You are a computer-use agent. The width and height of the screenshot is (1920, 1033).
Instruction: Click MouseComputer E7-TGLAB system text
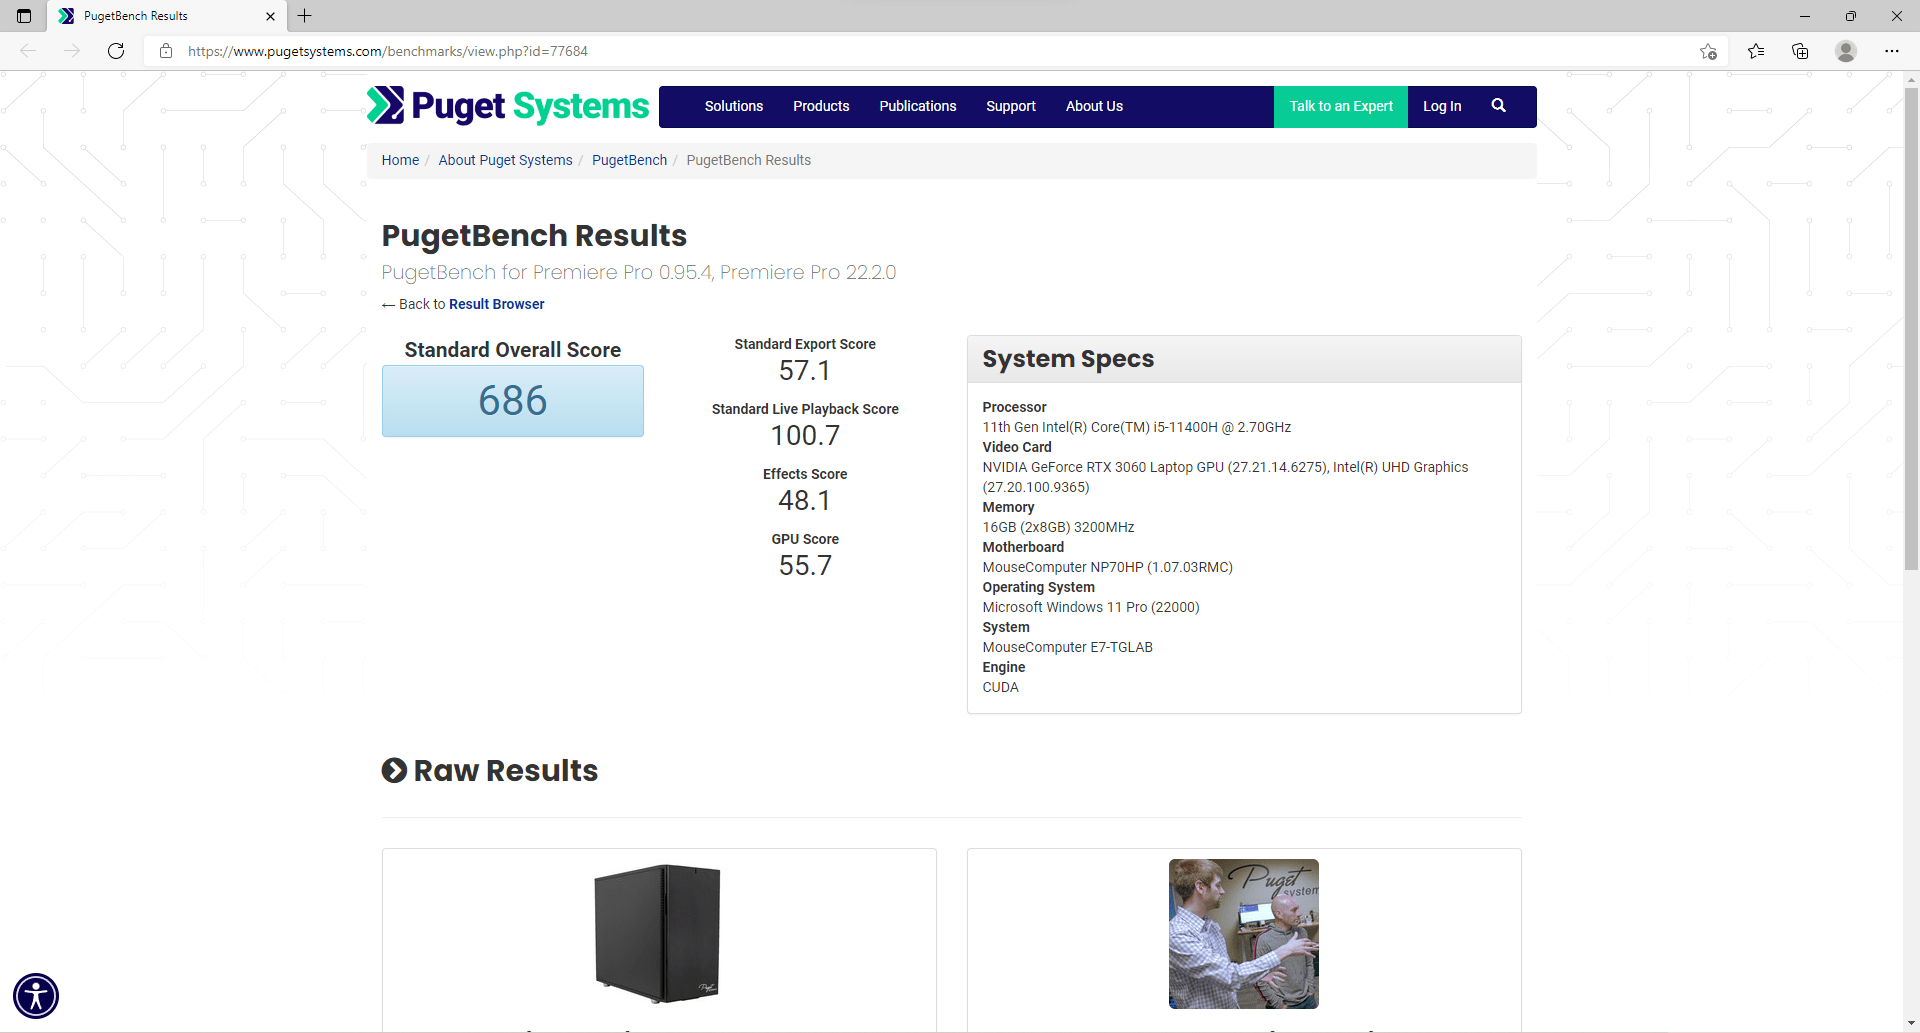(x=1067, y=647)
